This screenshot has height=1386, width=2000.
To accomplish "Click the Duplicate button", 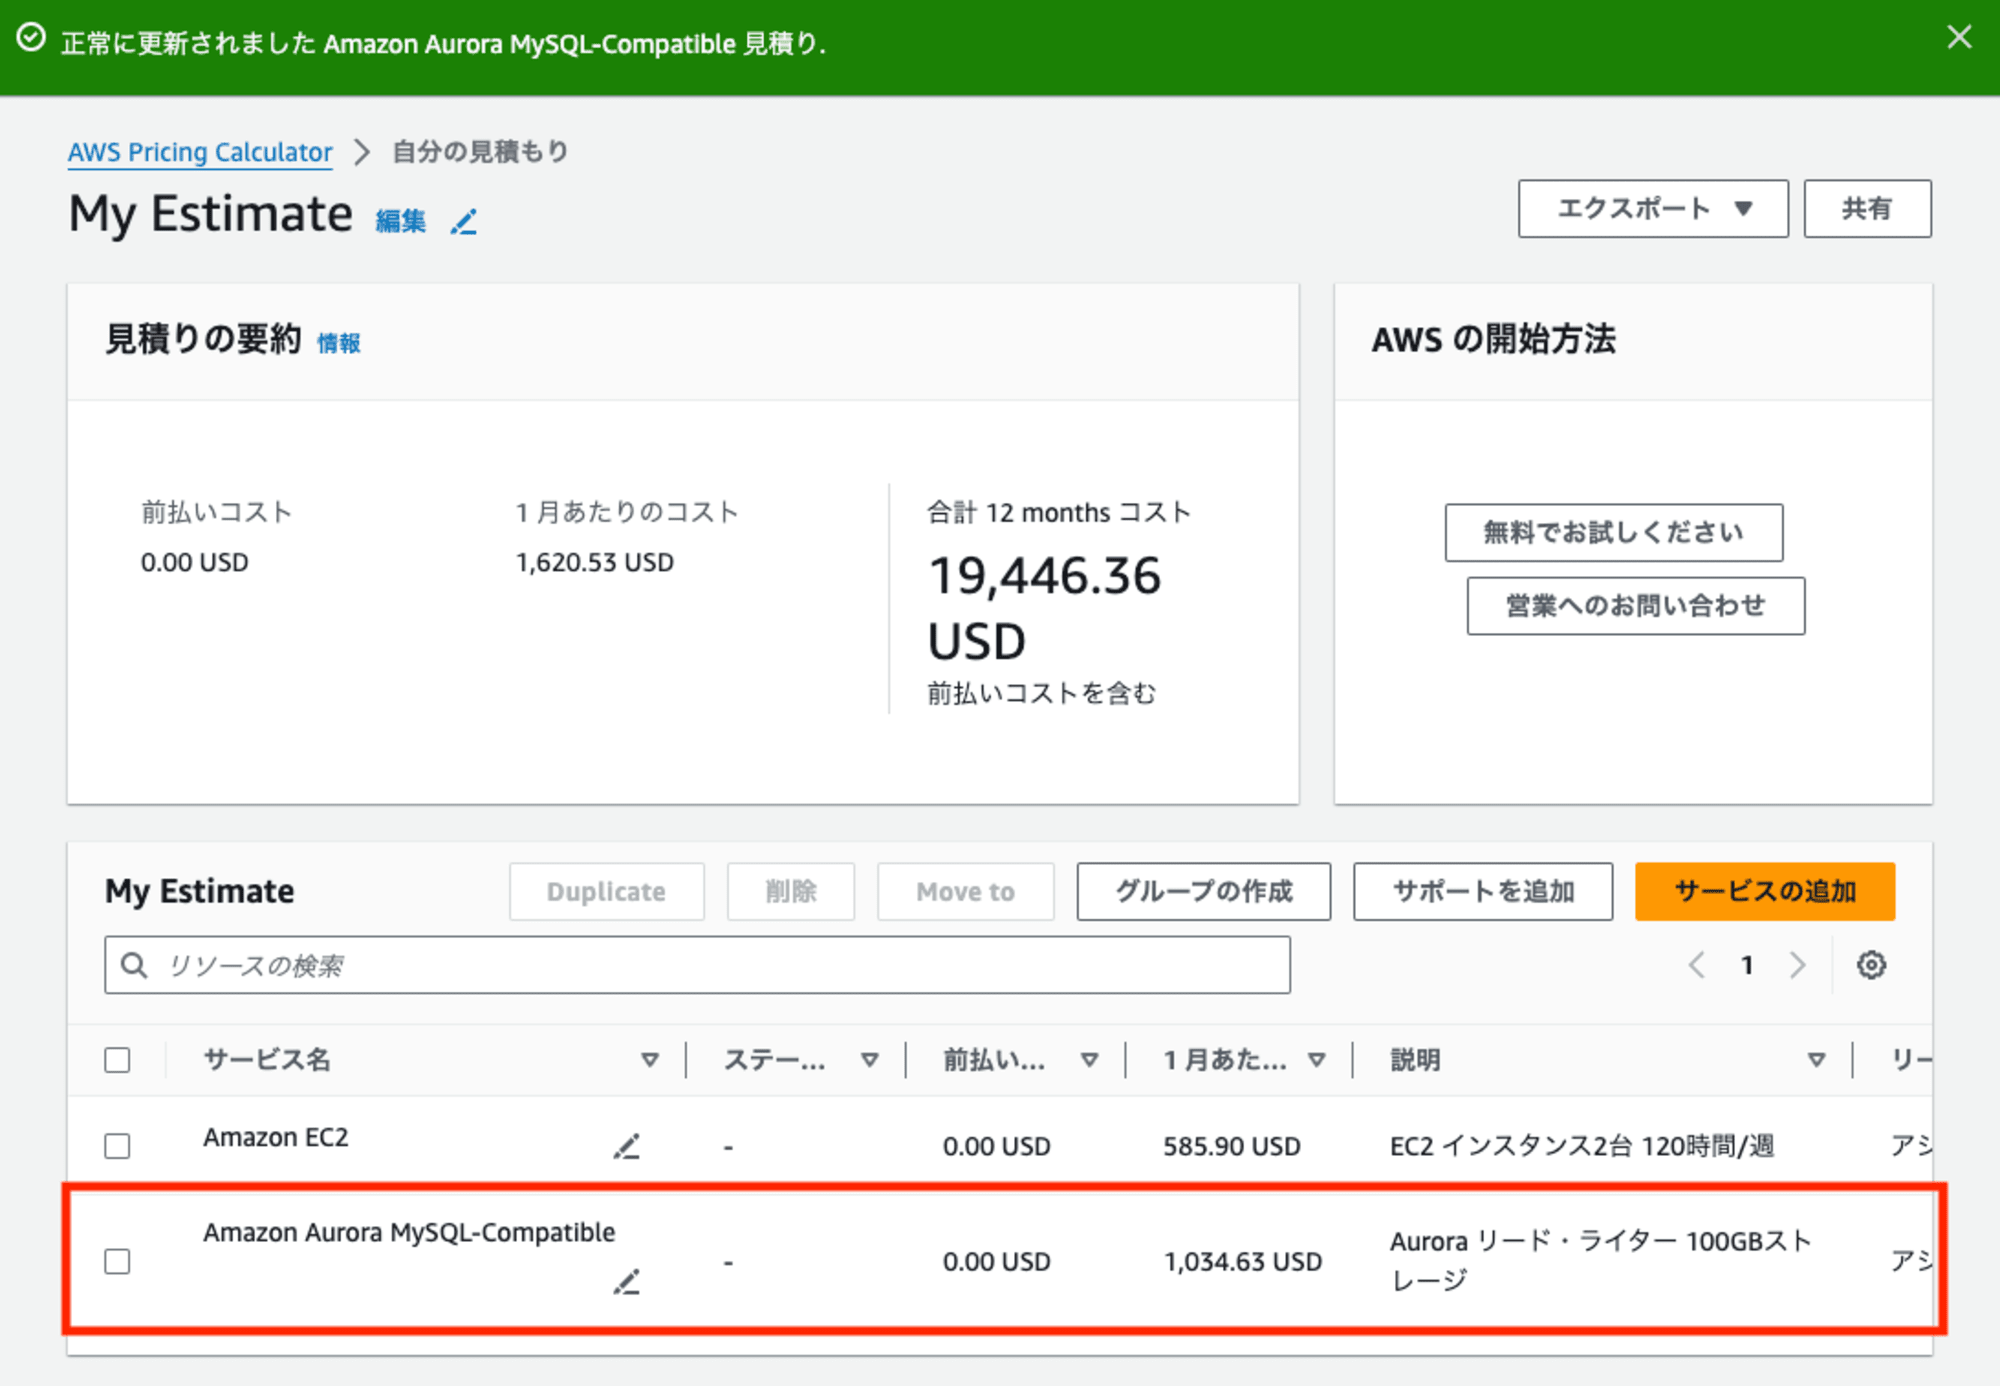I will (606, 891).
